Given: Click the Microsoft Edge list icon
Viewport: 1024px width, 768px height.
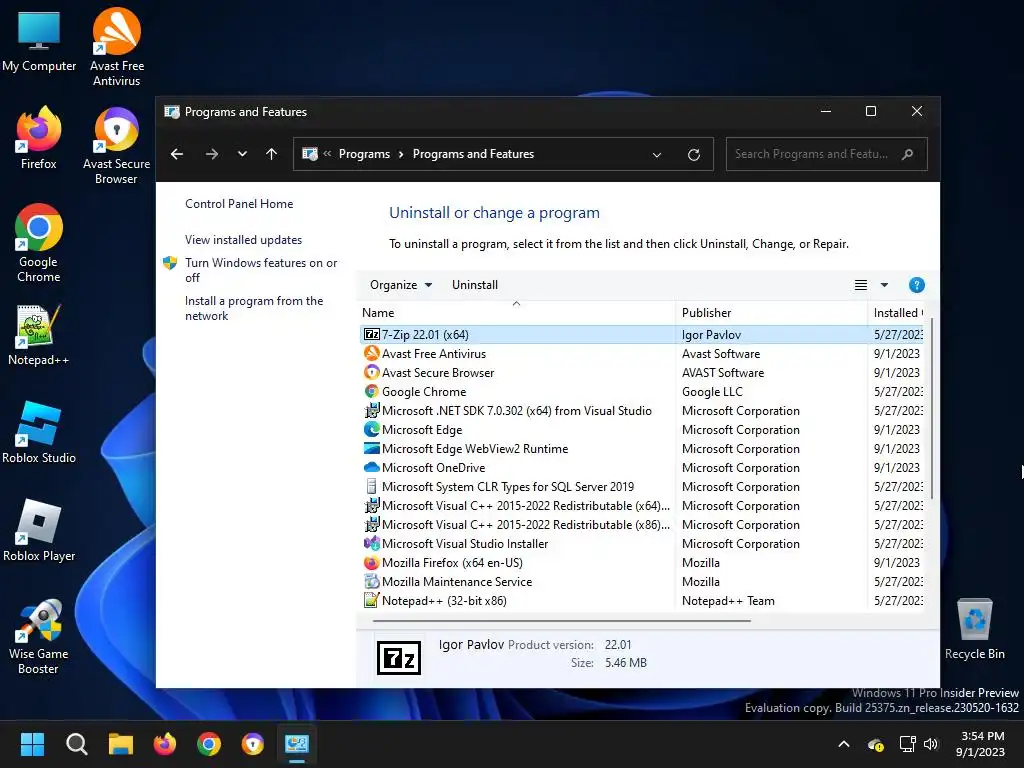Looking at the screenshot, I should point(372,429).
